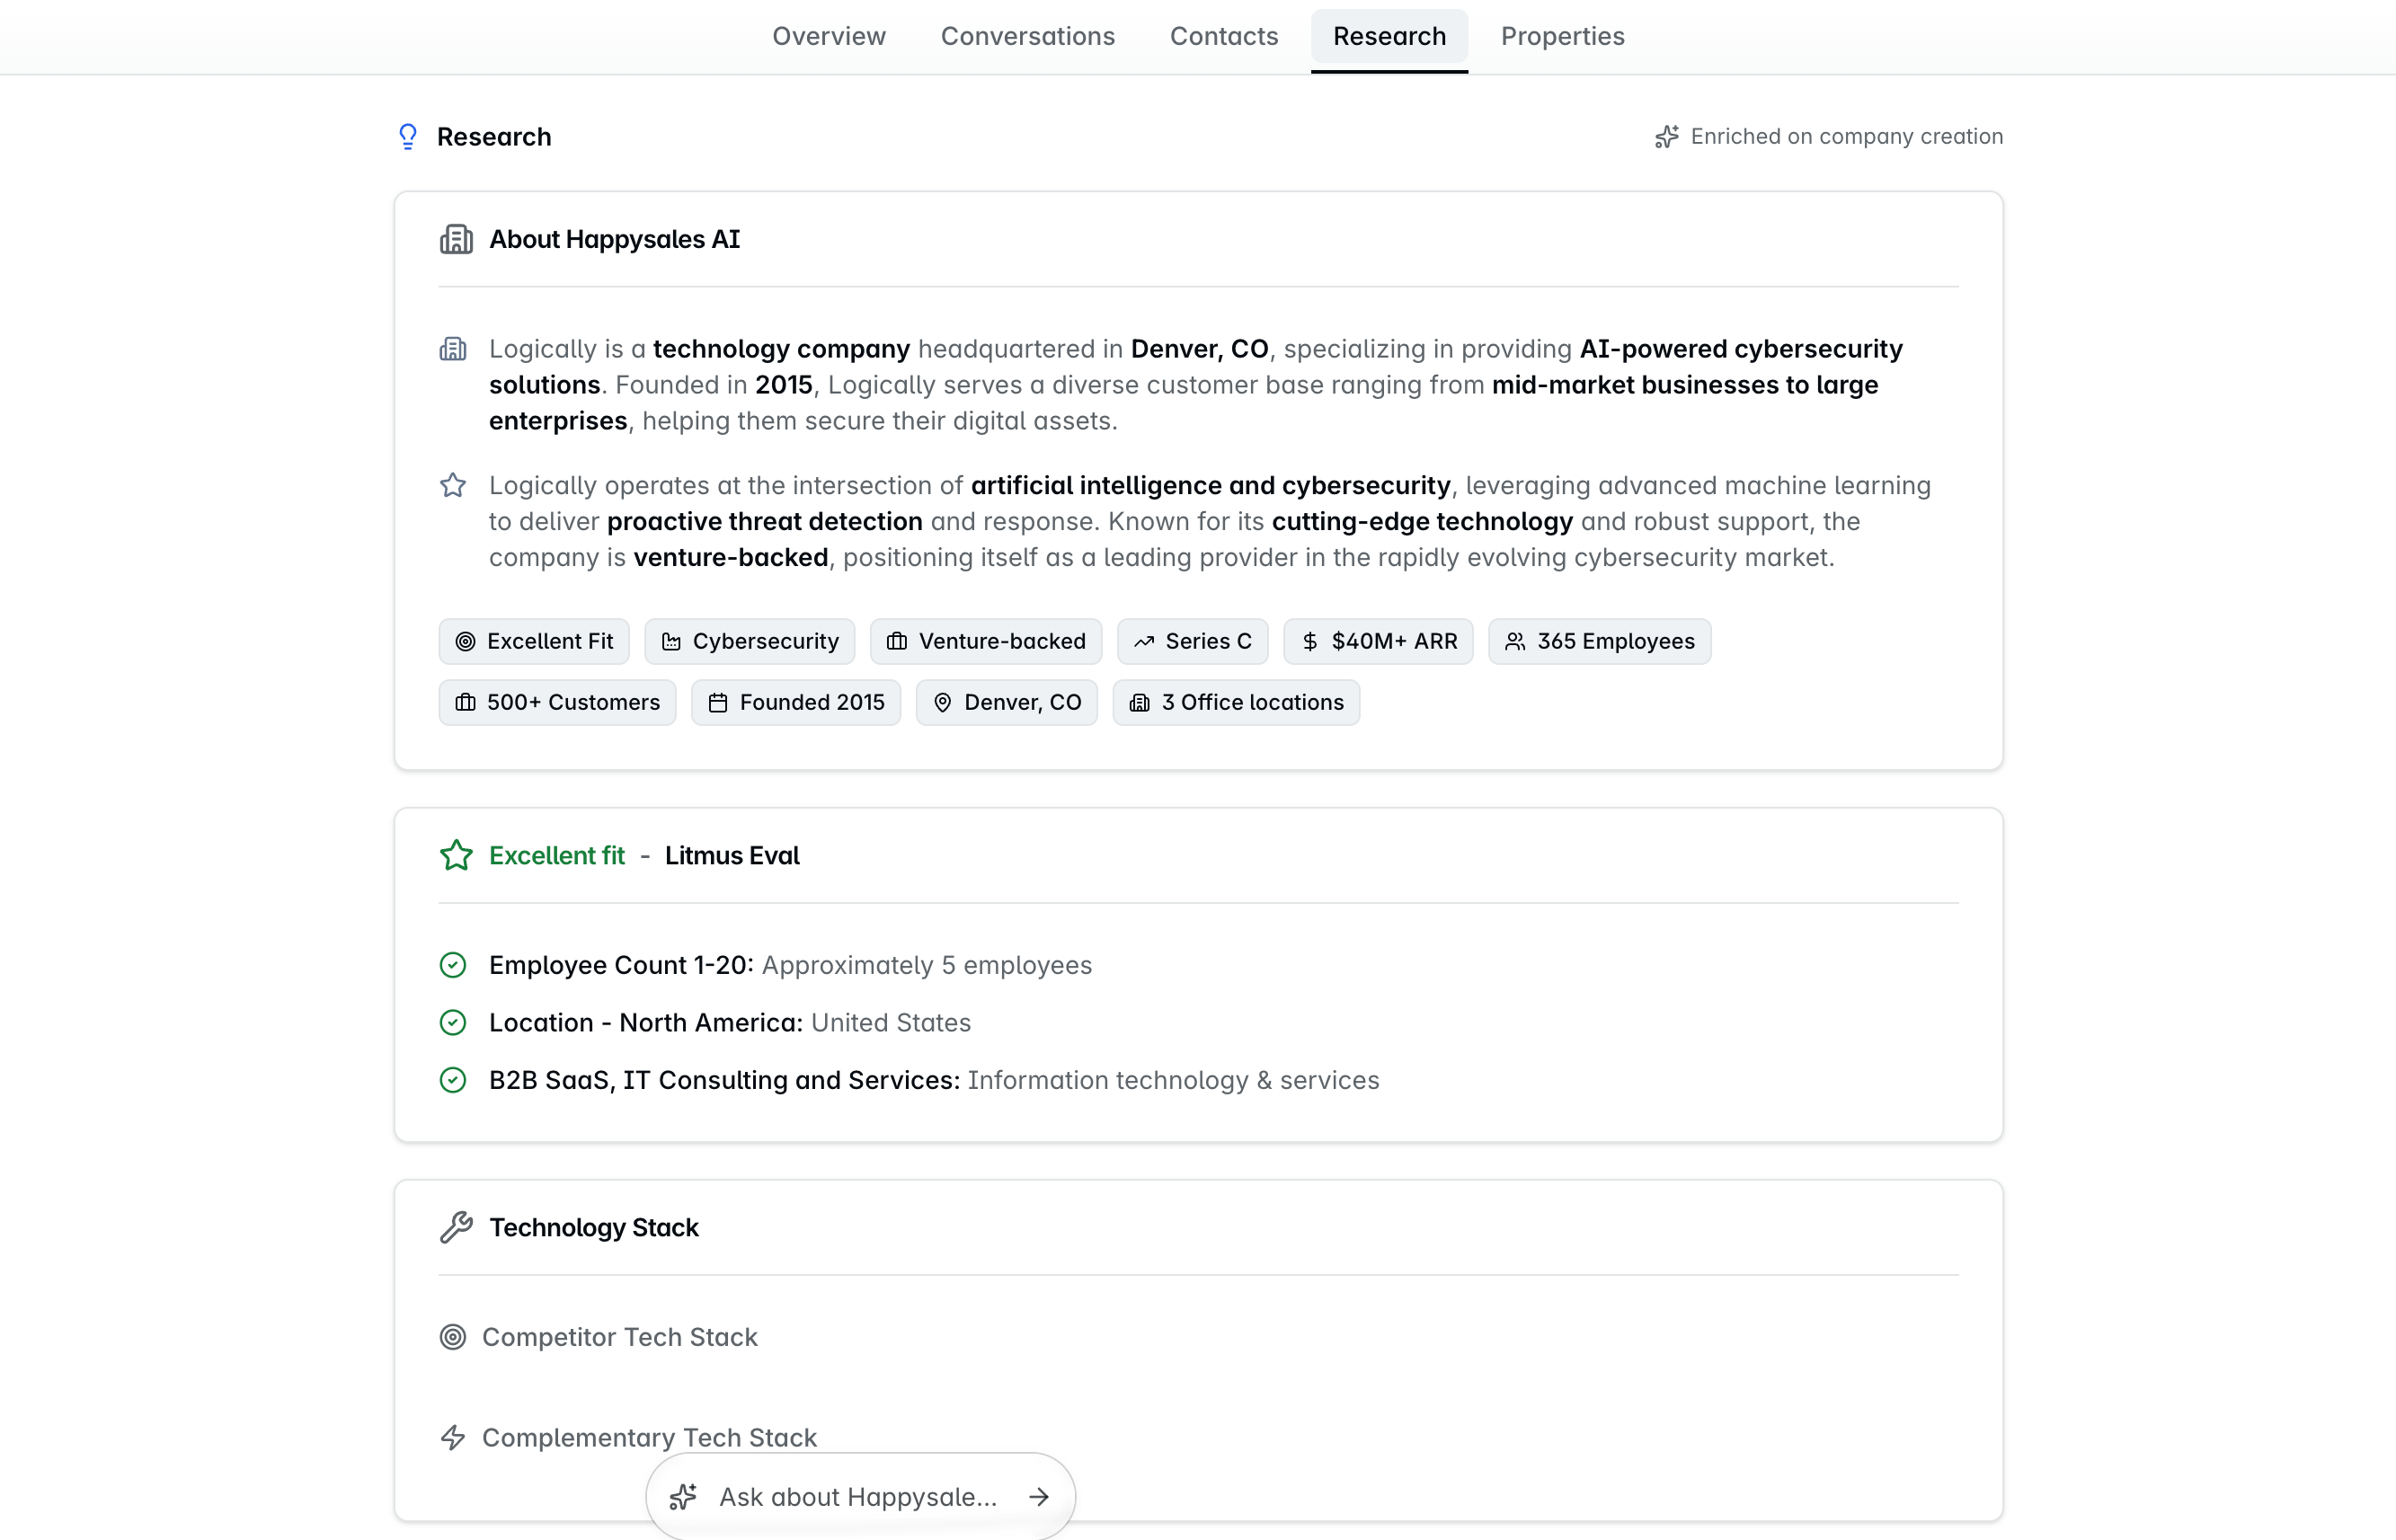The image size is (2396, 1540).
Task: Click the Founded 2015 tag
Action: point(796,702)
